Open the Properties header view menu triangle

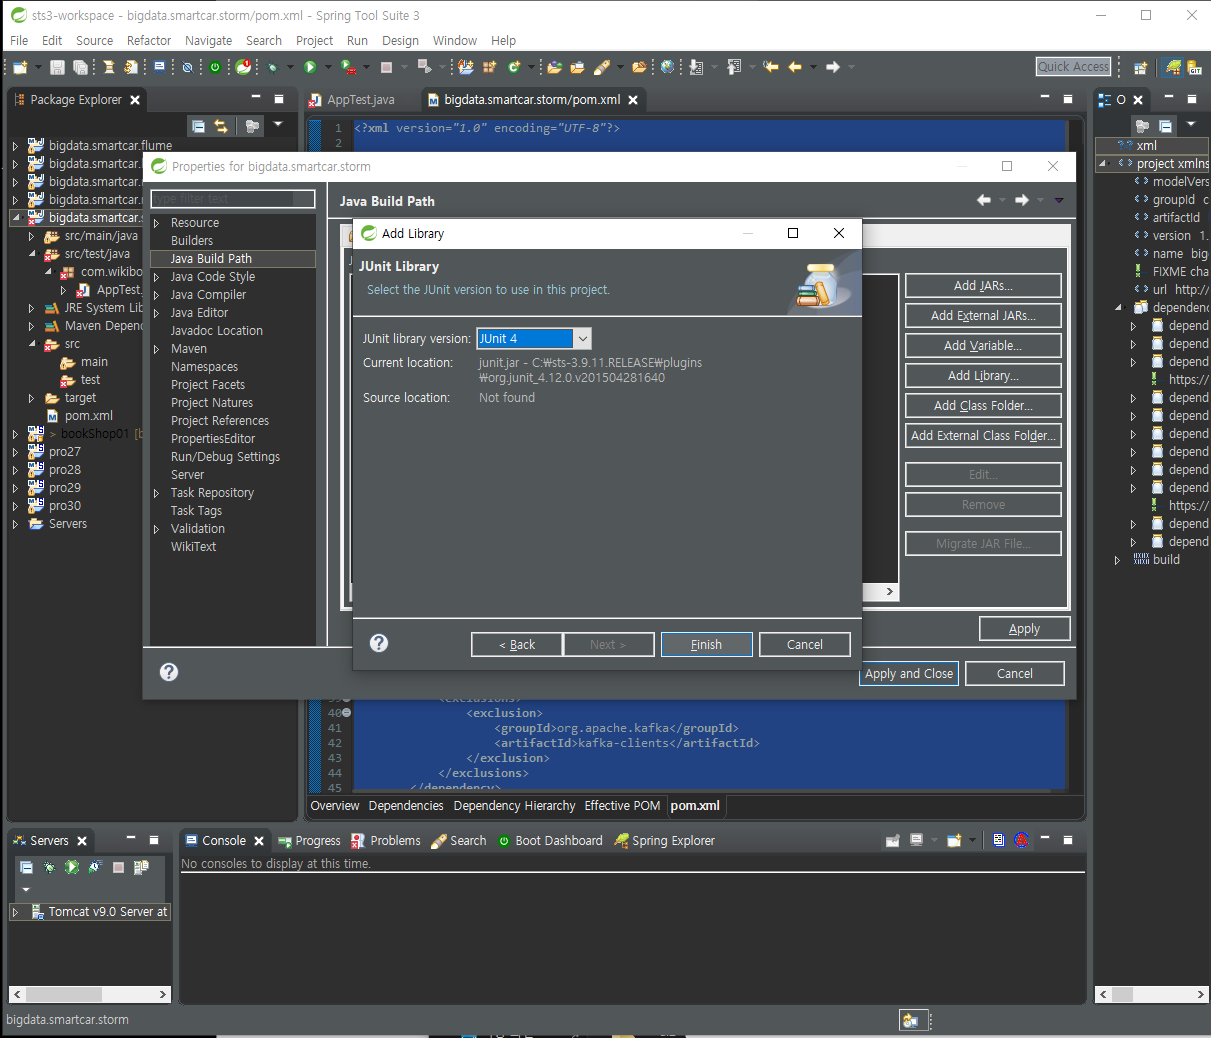pyautogui.click(x=1059, y=200)
